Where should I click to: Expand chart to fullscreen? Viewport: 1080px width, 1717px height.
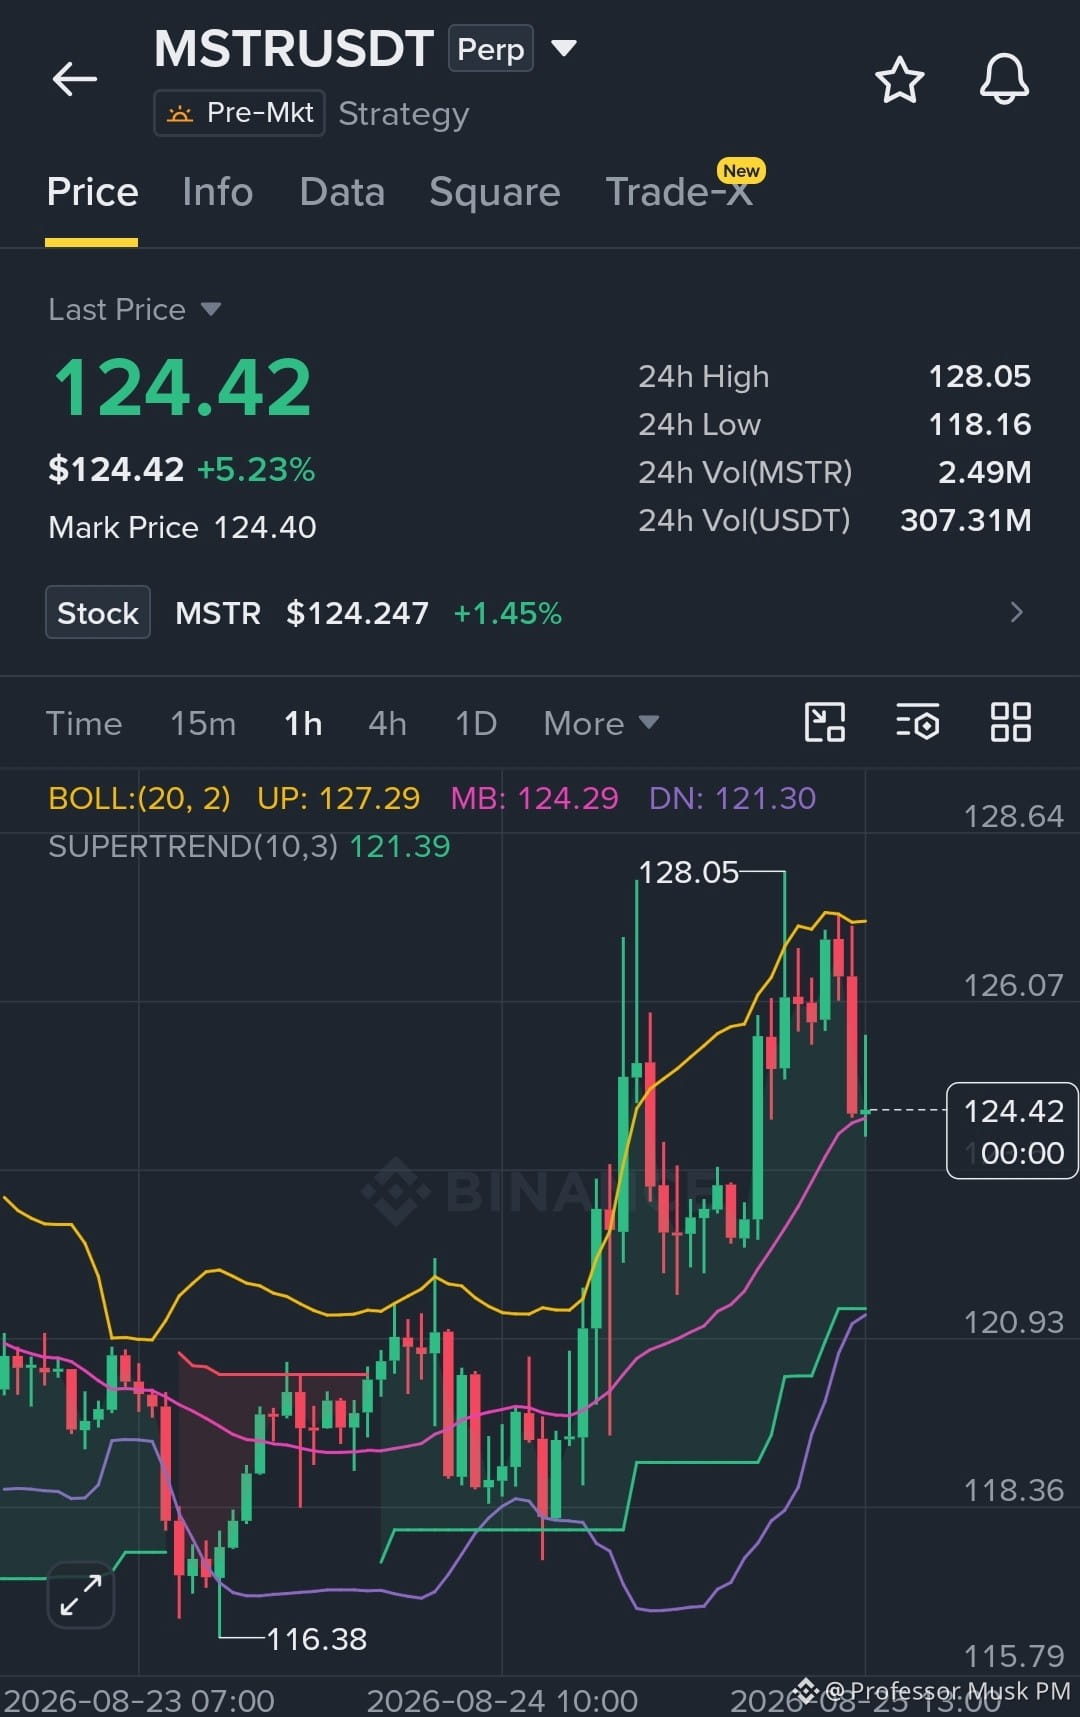81,1595
